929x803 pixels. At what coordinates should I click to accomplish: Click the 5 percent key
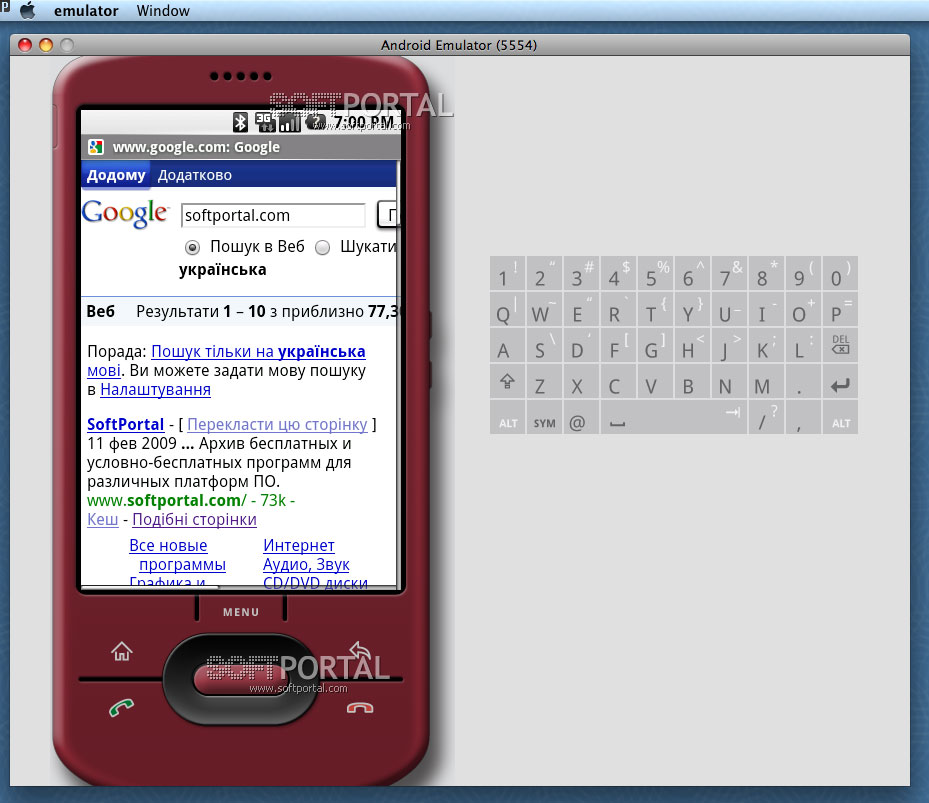coord(655,273)
